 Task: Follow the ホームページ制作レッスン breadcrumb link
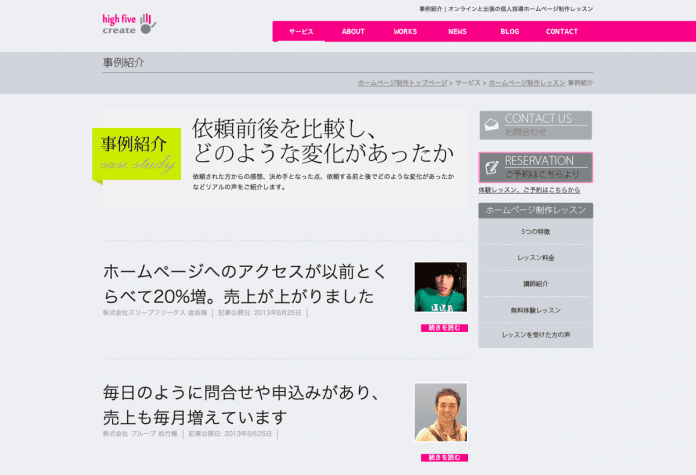tap(527, 83)
